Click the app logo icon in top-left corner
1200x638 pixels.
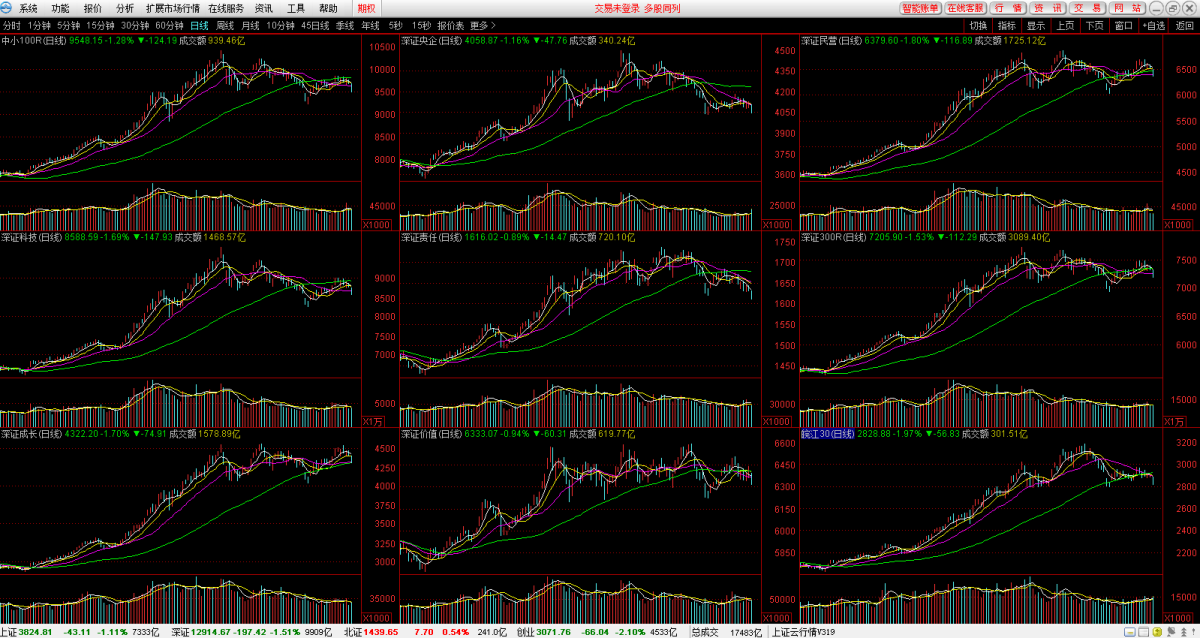(x=8, y=8)
